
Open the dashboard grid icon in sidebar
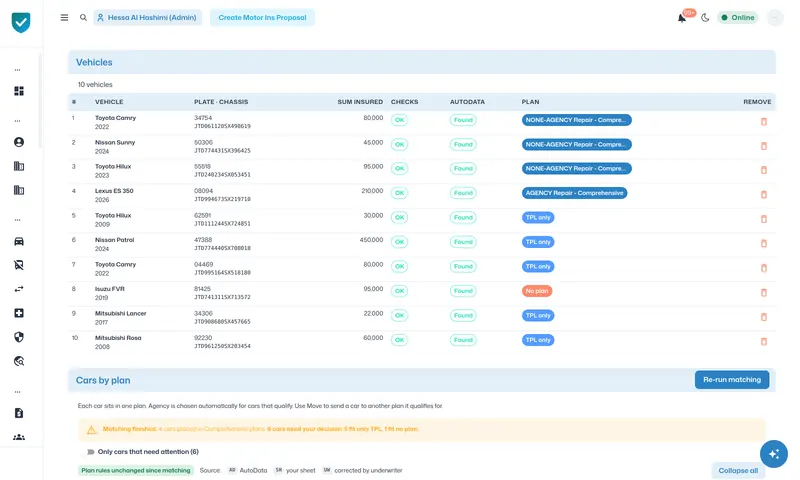coord(19,91)
